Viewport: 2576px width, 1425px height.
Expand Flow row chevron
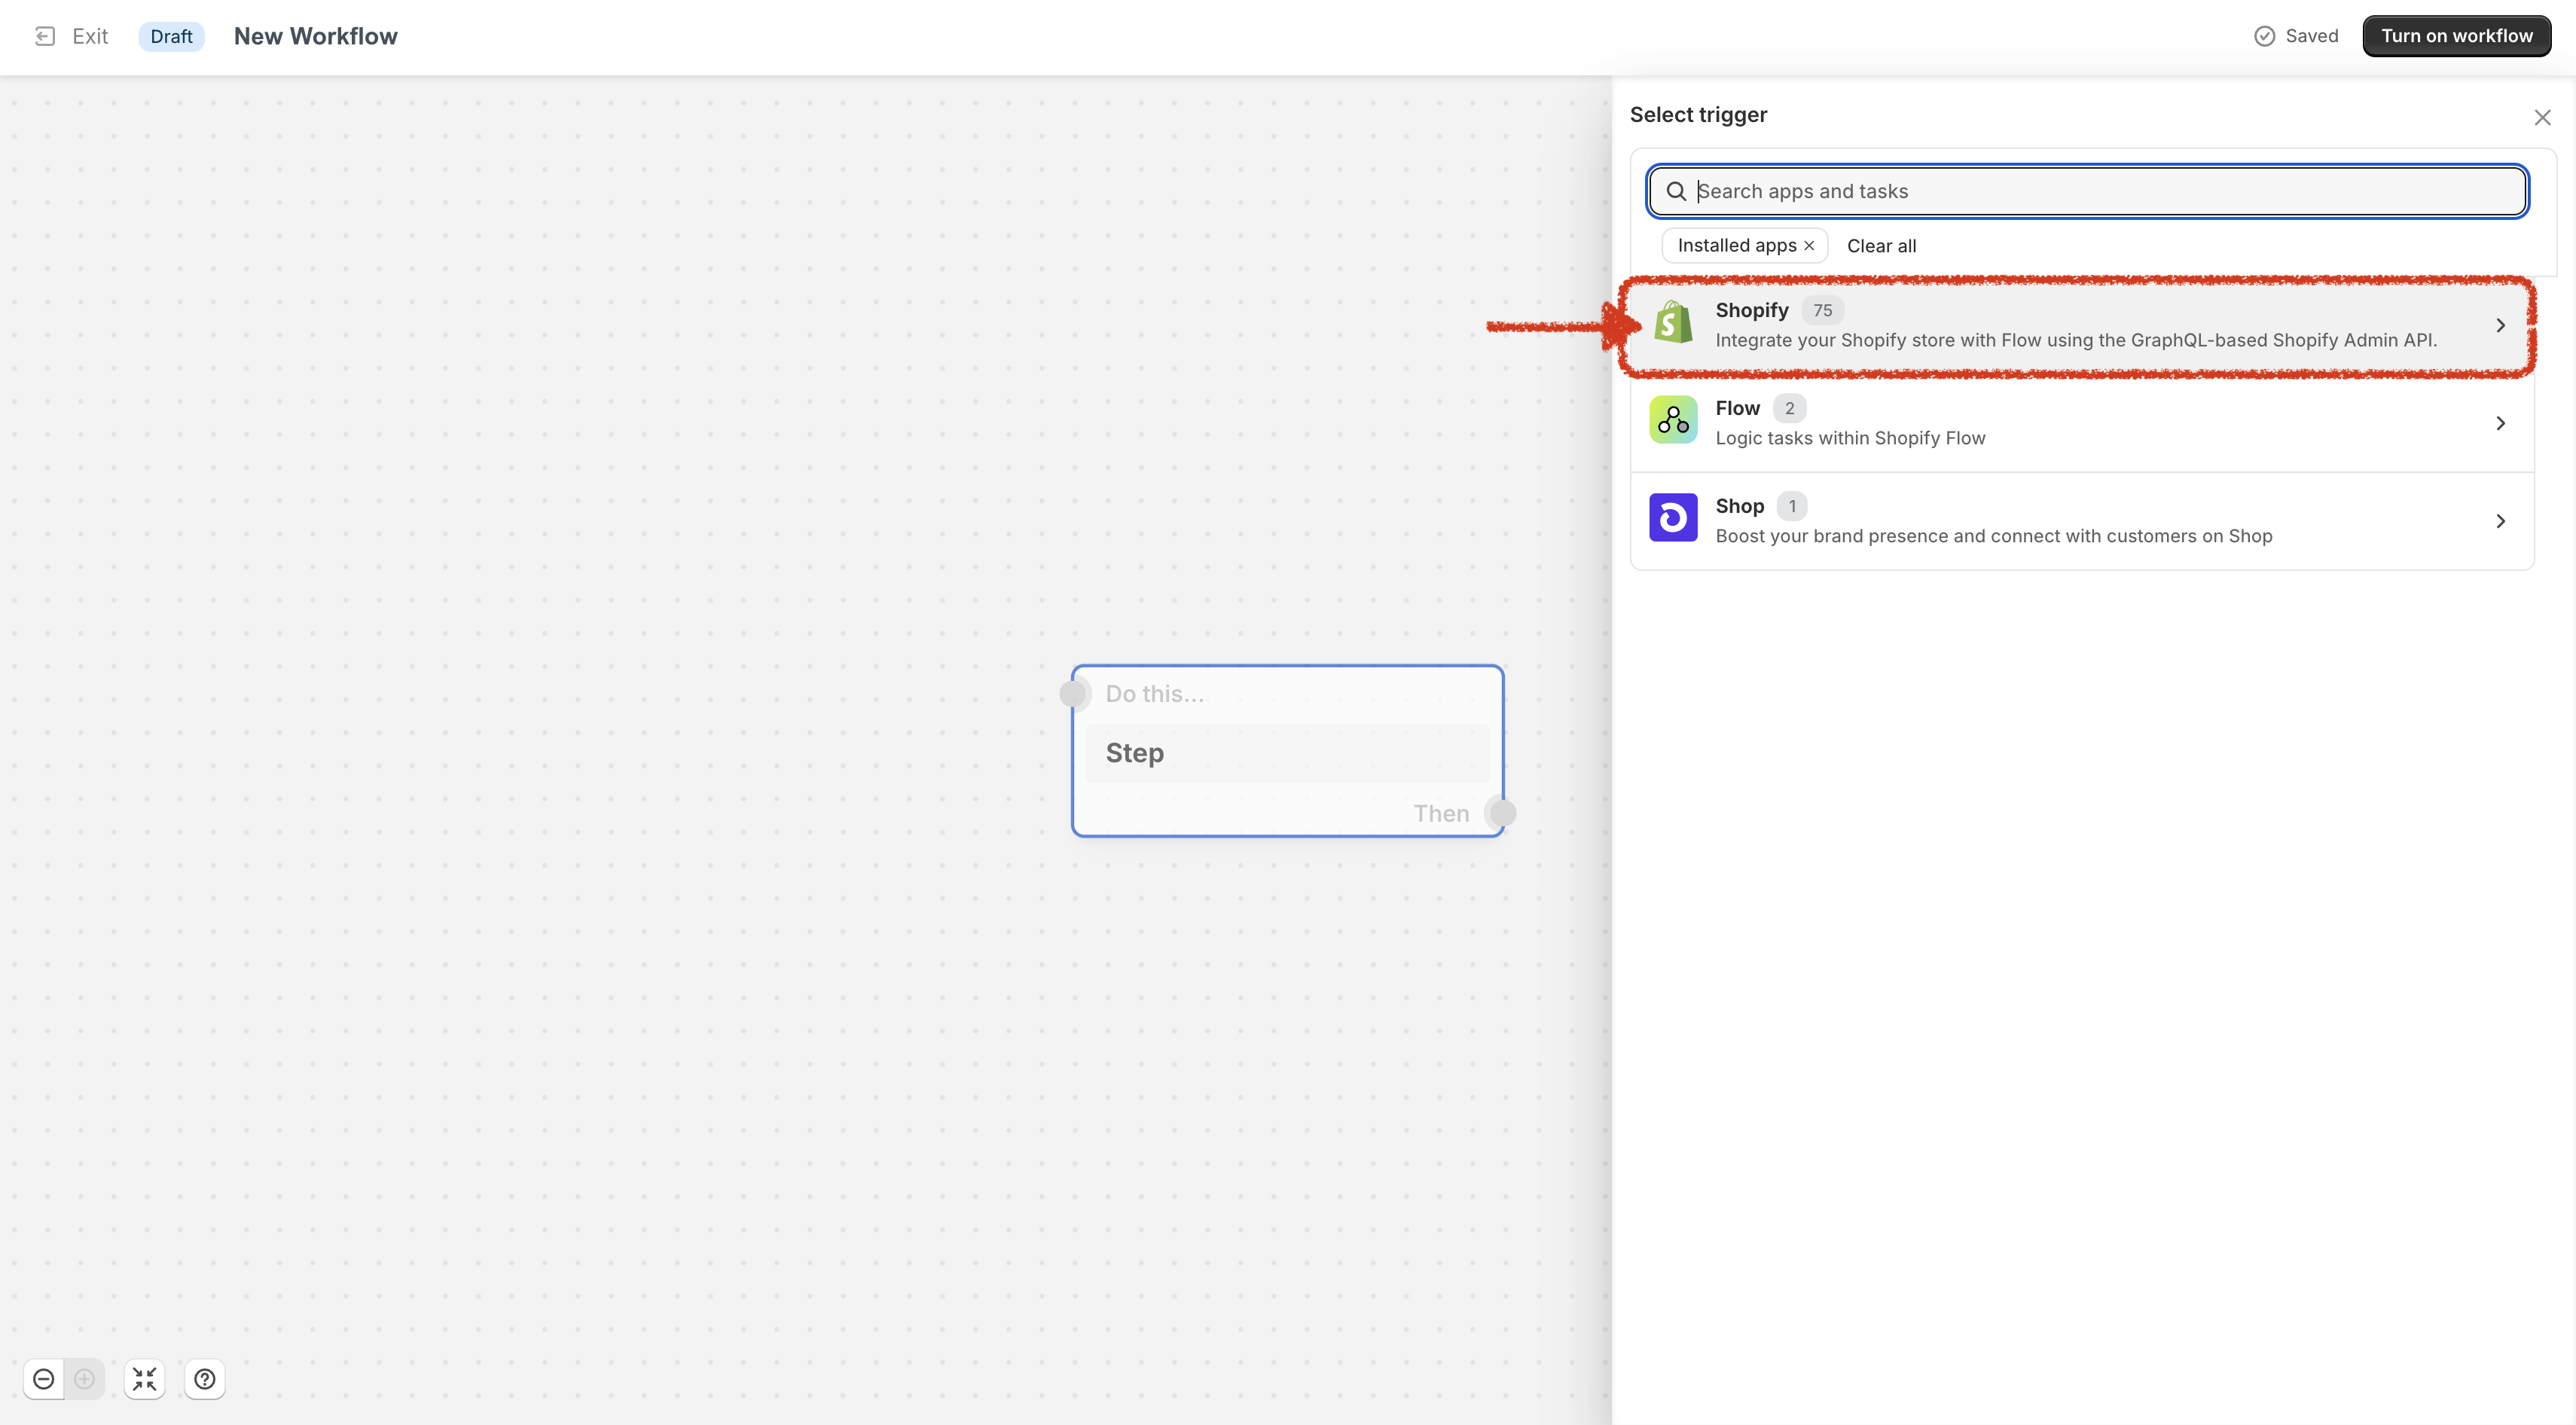[2500, 423]
